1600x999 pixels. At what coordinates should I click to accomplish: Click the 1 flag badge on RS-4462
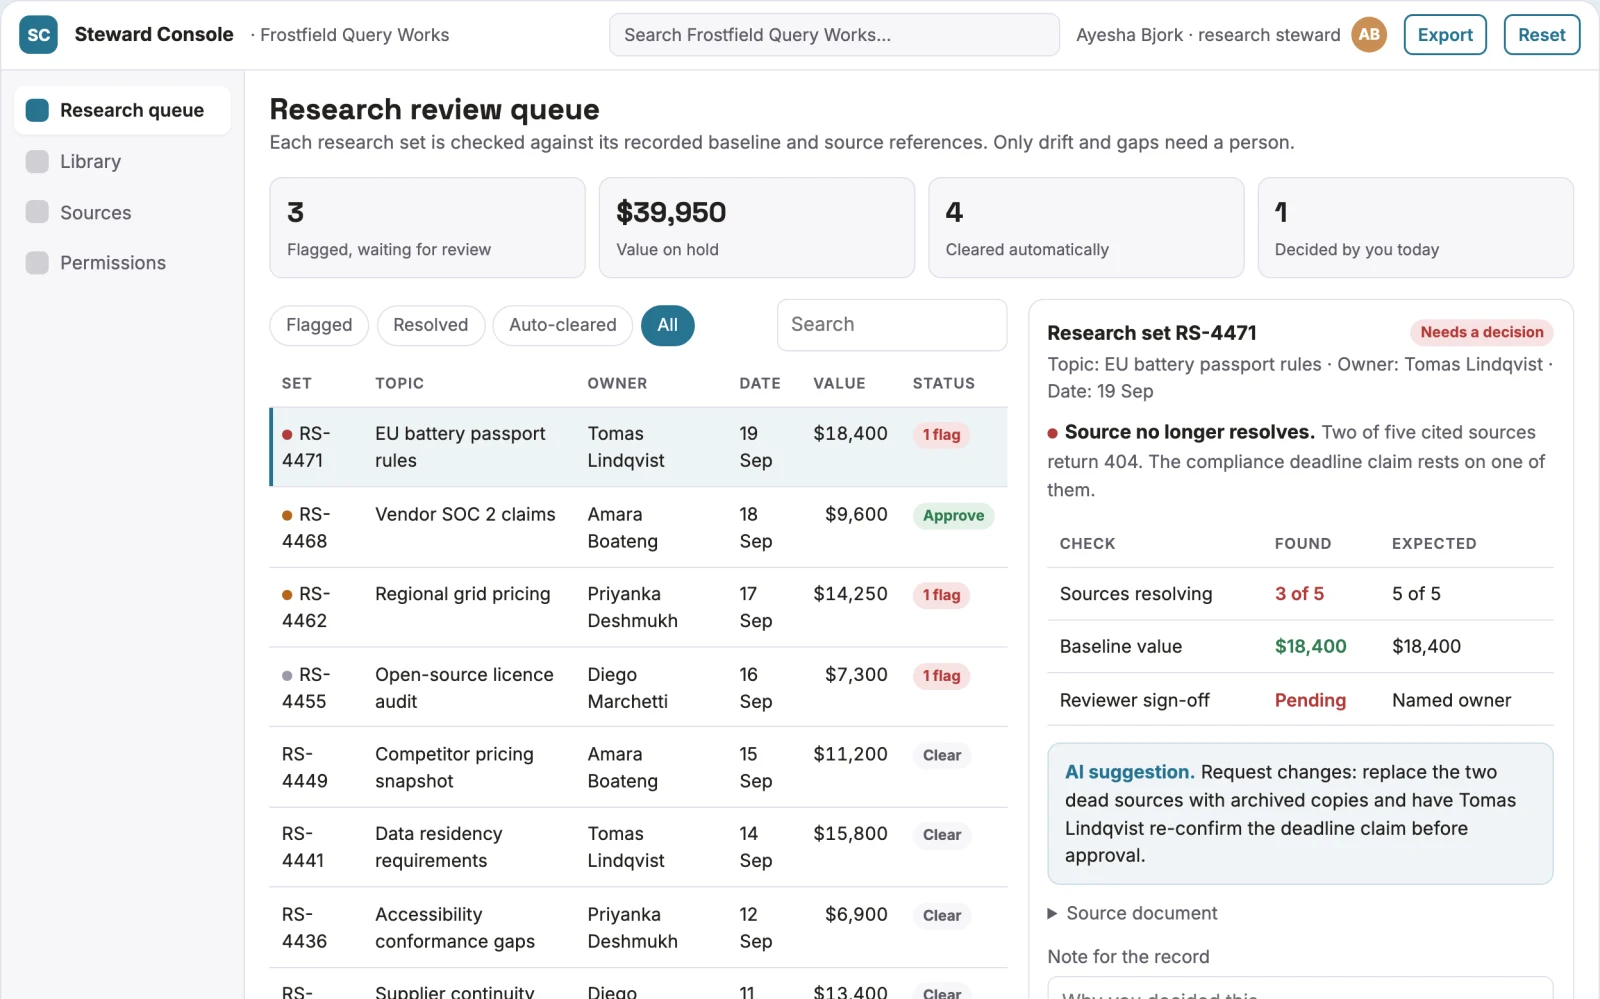[x=941, y=595]
